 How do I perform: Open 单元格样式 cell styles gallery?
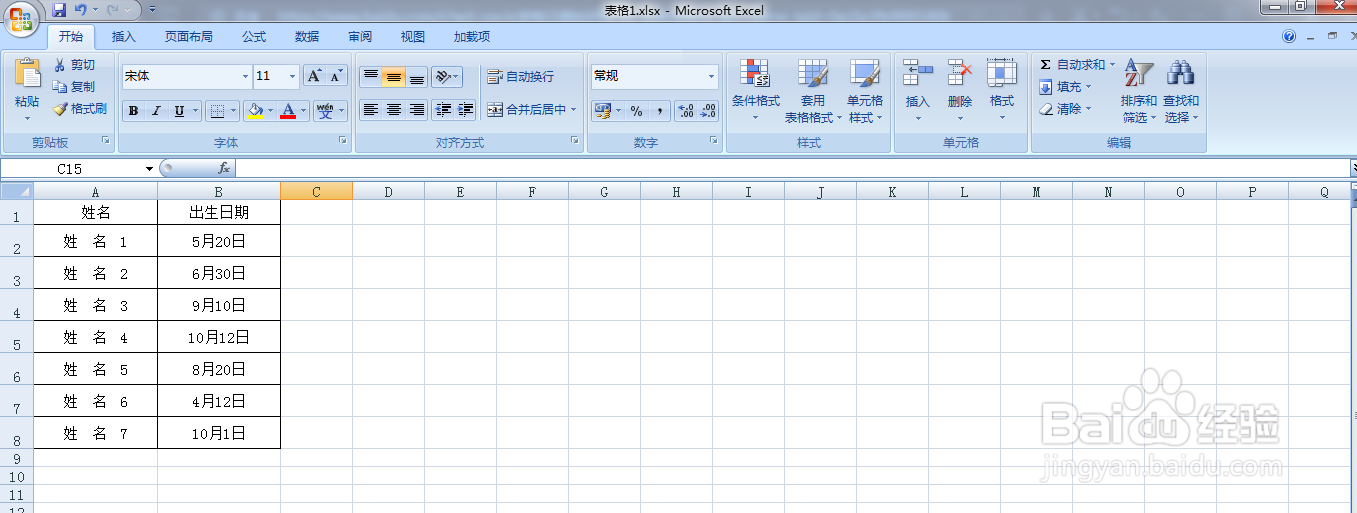click(865, 90)
